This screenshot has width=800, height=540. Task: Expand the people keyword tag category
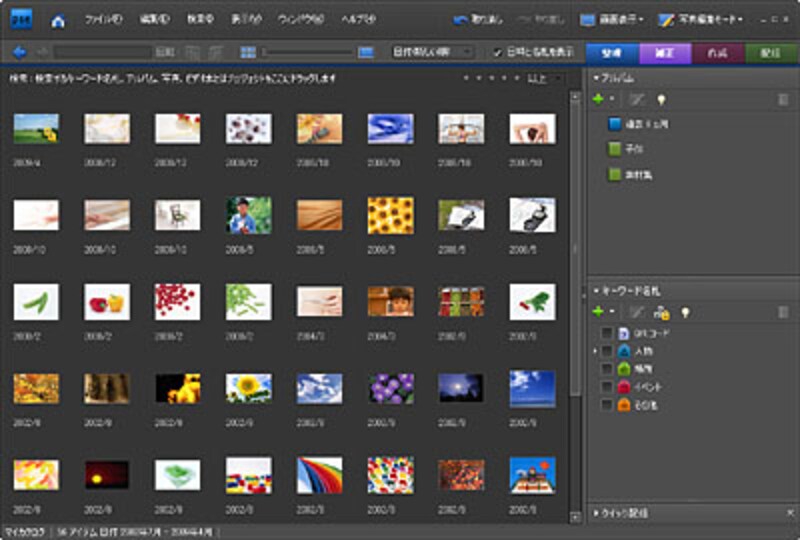[x=595, y=351]
